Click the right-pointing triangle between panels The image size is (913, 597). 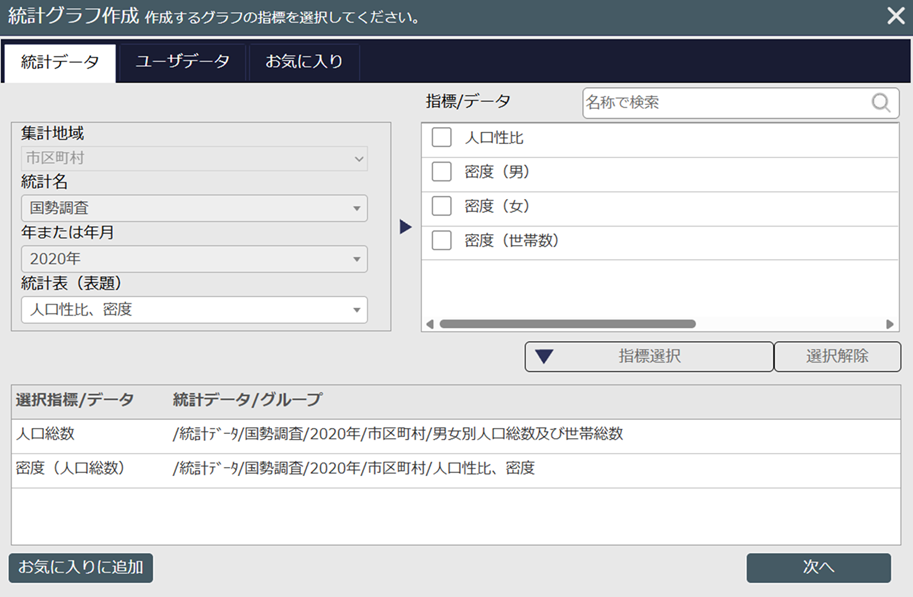click(x=405, y=227)
